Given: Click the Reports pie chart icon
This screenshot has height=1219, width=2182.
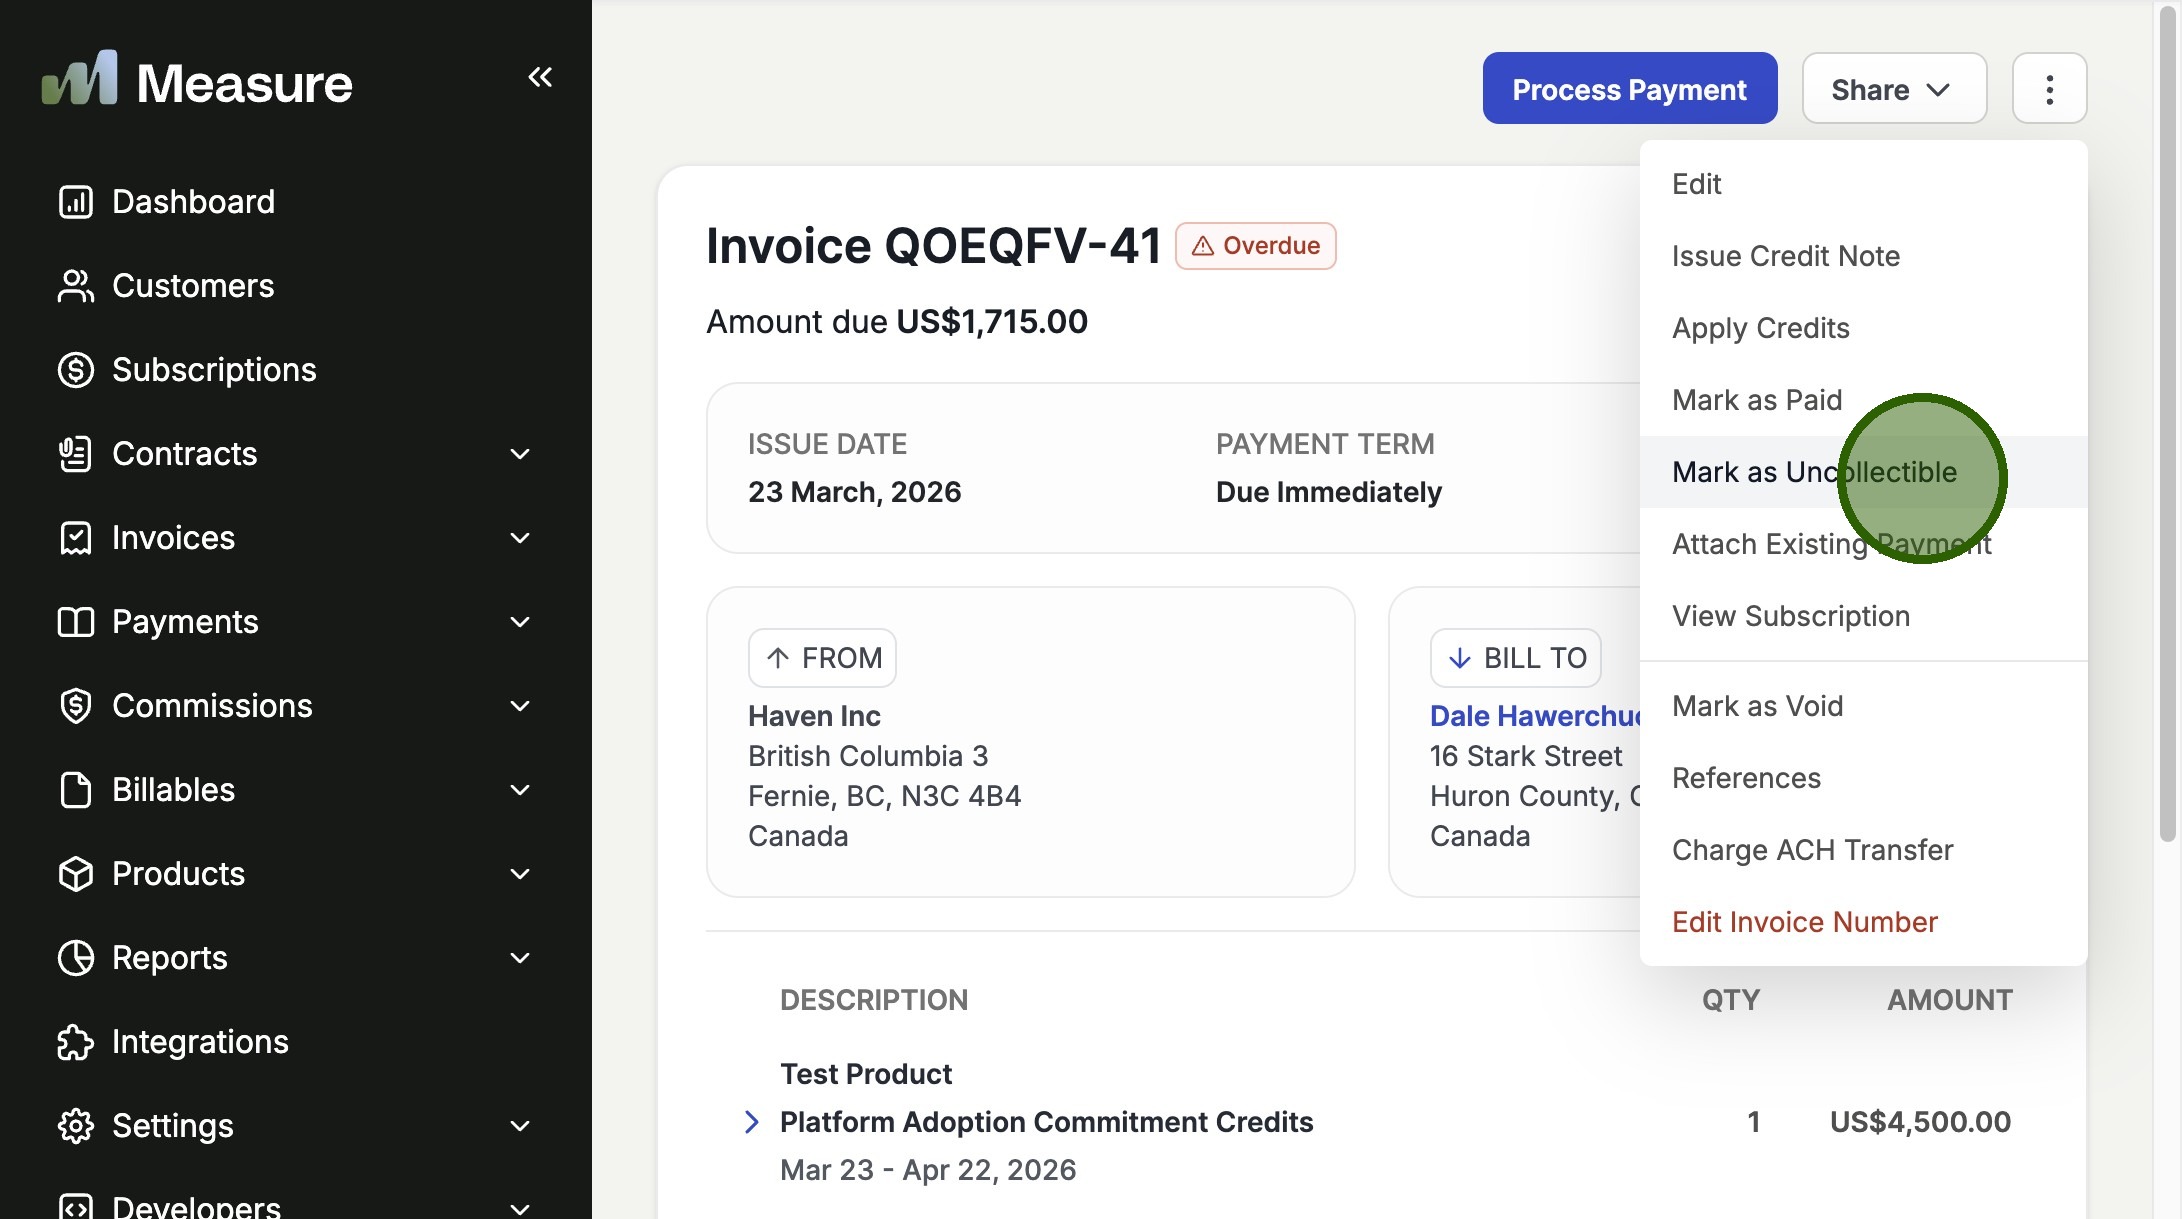Looking at the screenshot, I should tap(76, 958).
